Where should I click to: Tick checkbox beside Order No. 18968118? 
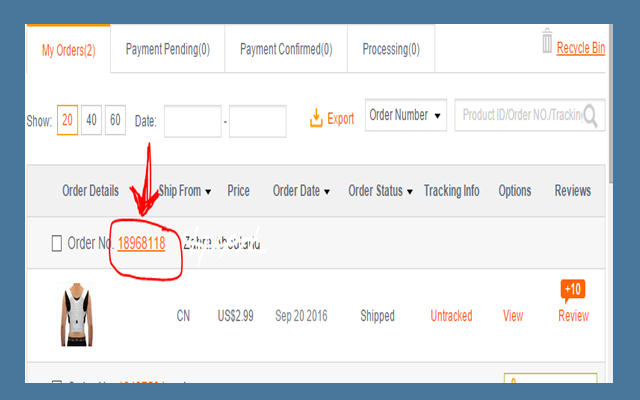pos(57,243)
